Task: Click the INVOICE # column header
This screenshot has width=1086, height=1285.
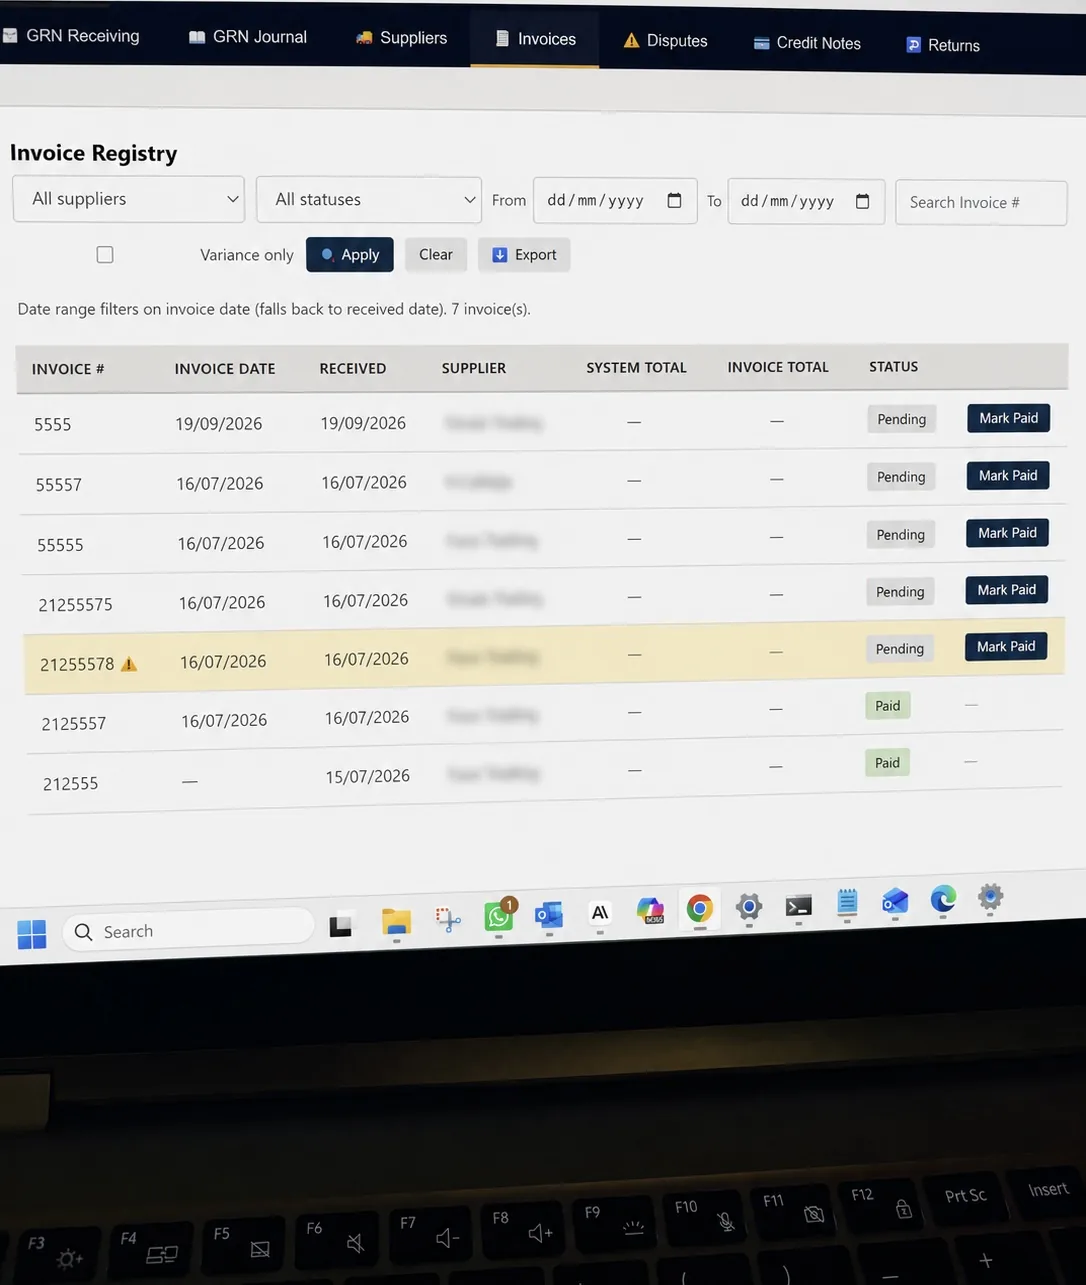Action: click(68, 369)
